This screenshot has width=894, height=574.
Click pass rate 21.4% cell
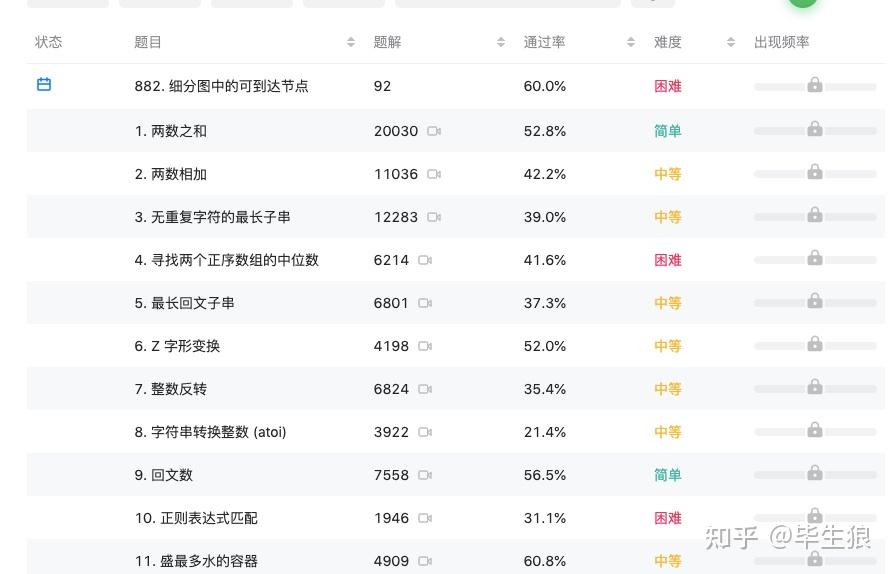click(544, 432)
